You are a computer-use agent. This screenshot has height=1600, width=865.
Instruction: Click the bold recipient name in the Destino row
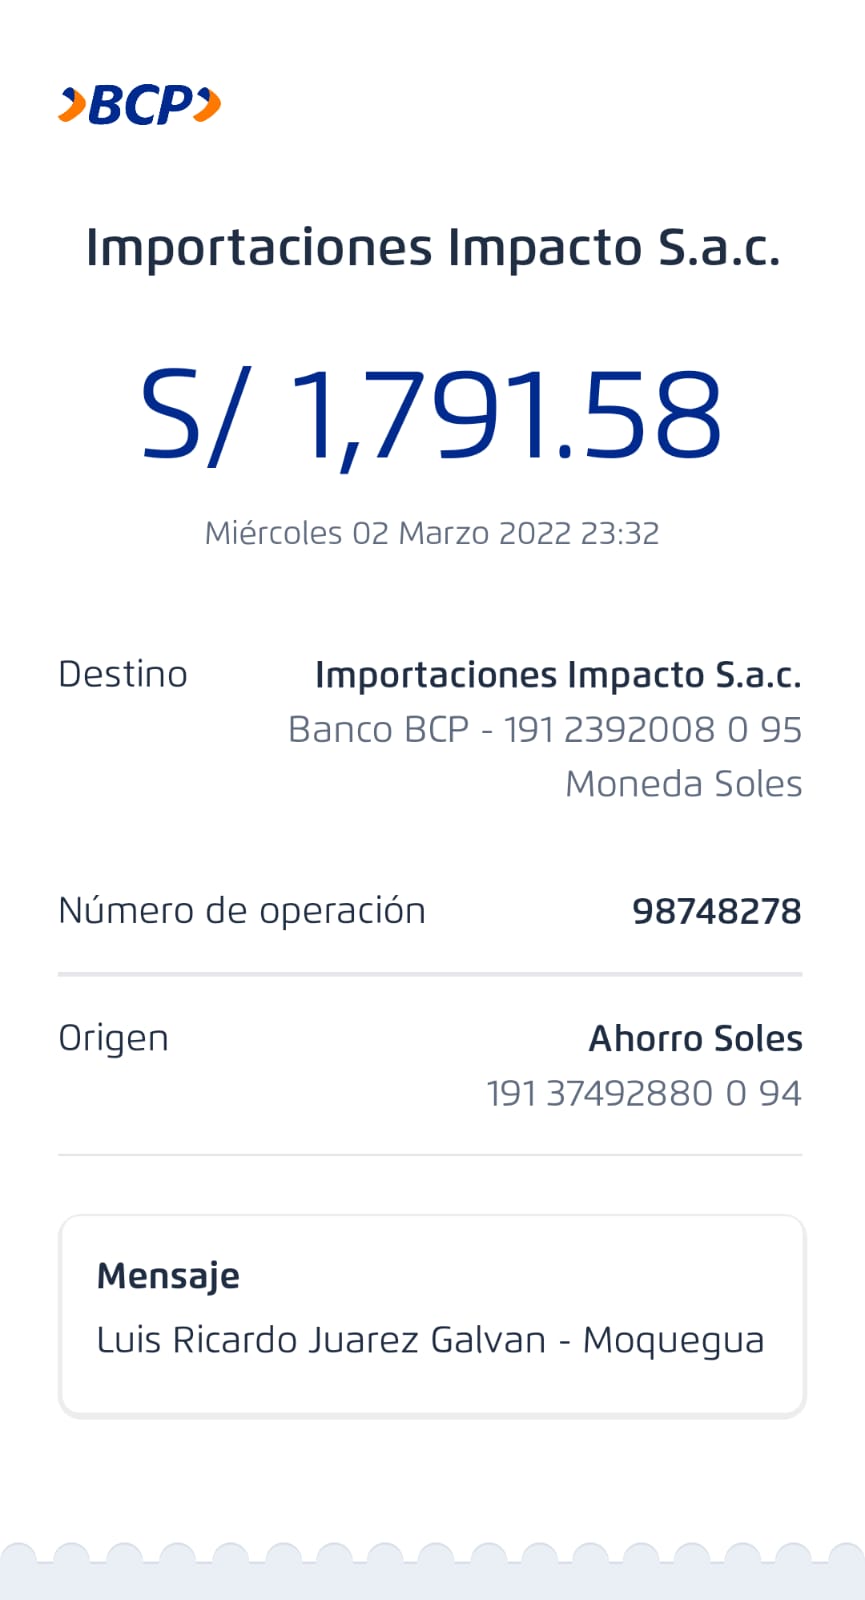pyautogui.click(x=558, y=675)
